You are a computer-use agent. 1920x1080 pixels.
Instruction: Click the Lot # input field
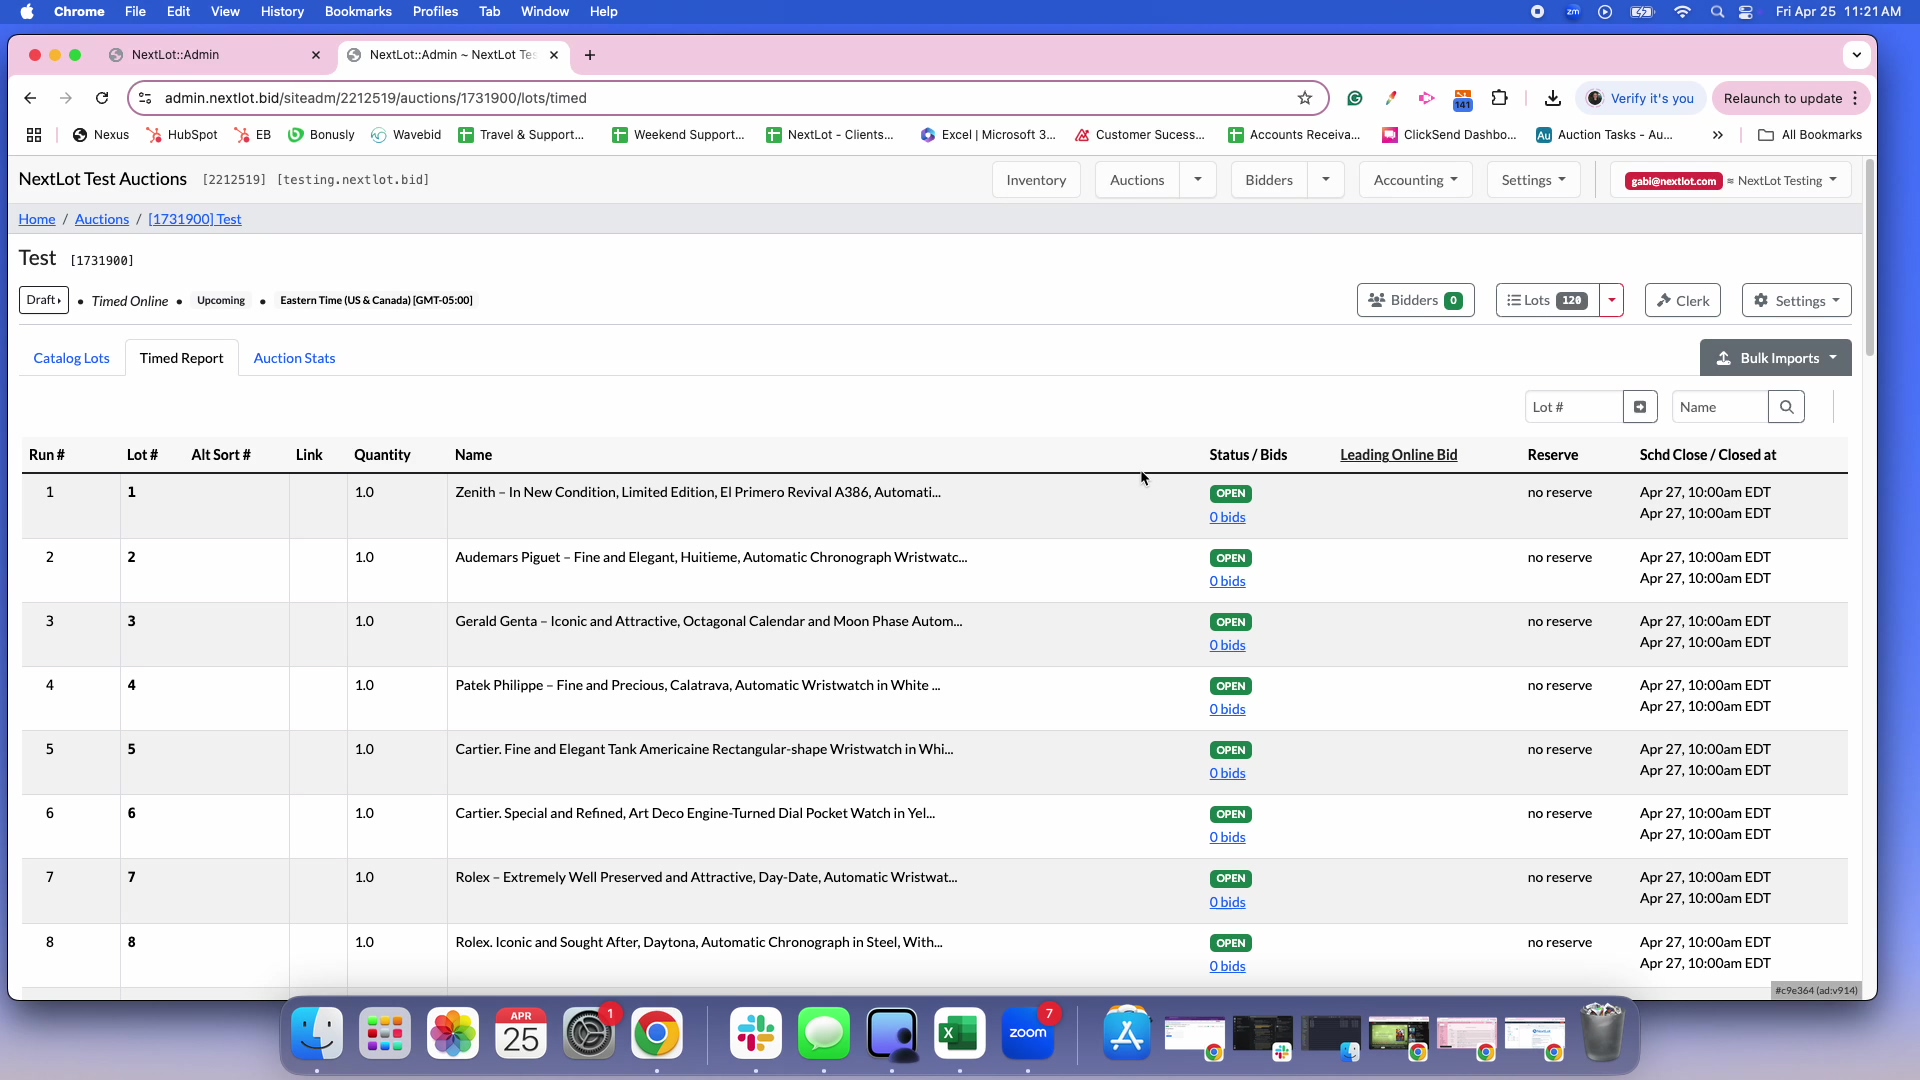click(1573, 407)
